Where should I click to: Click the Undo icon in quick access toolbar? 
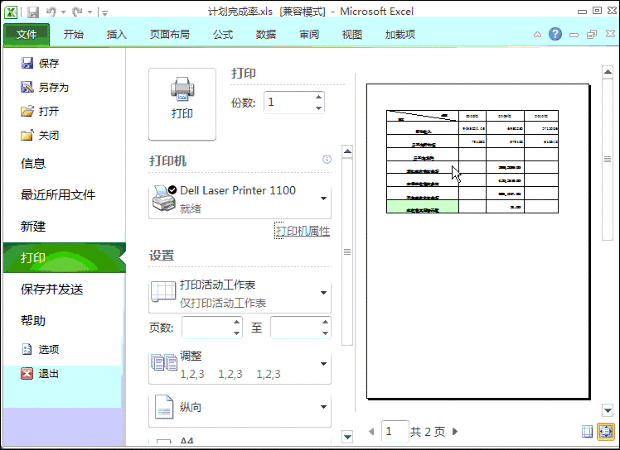click(51, 12)
